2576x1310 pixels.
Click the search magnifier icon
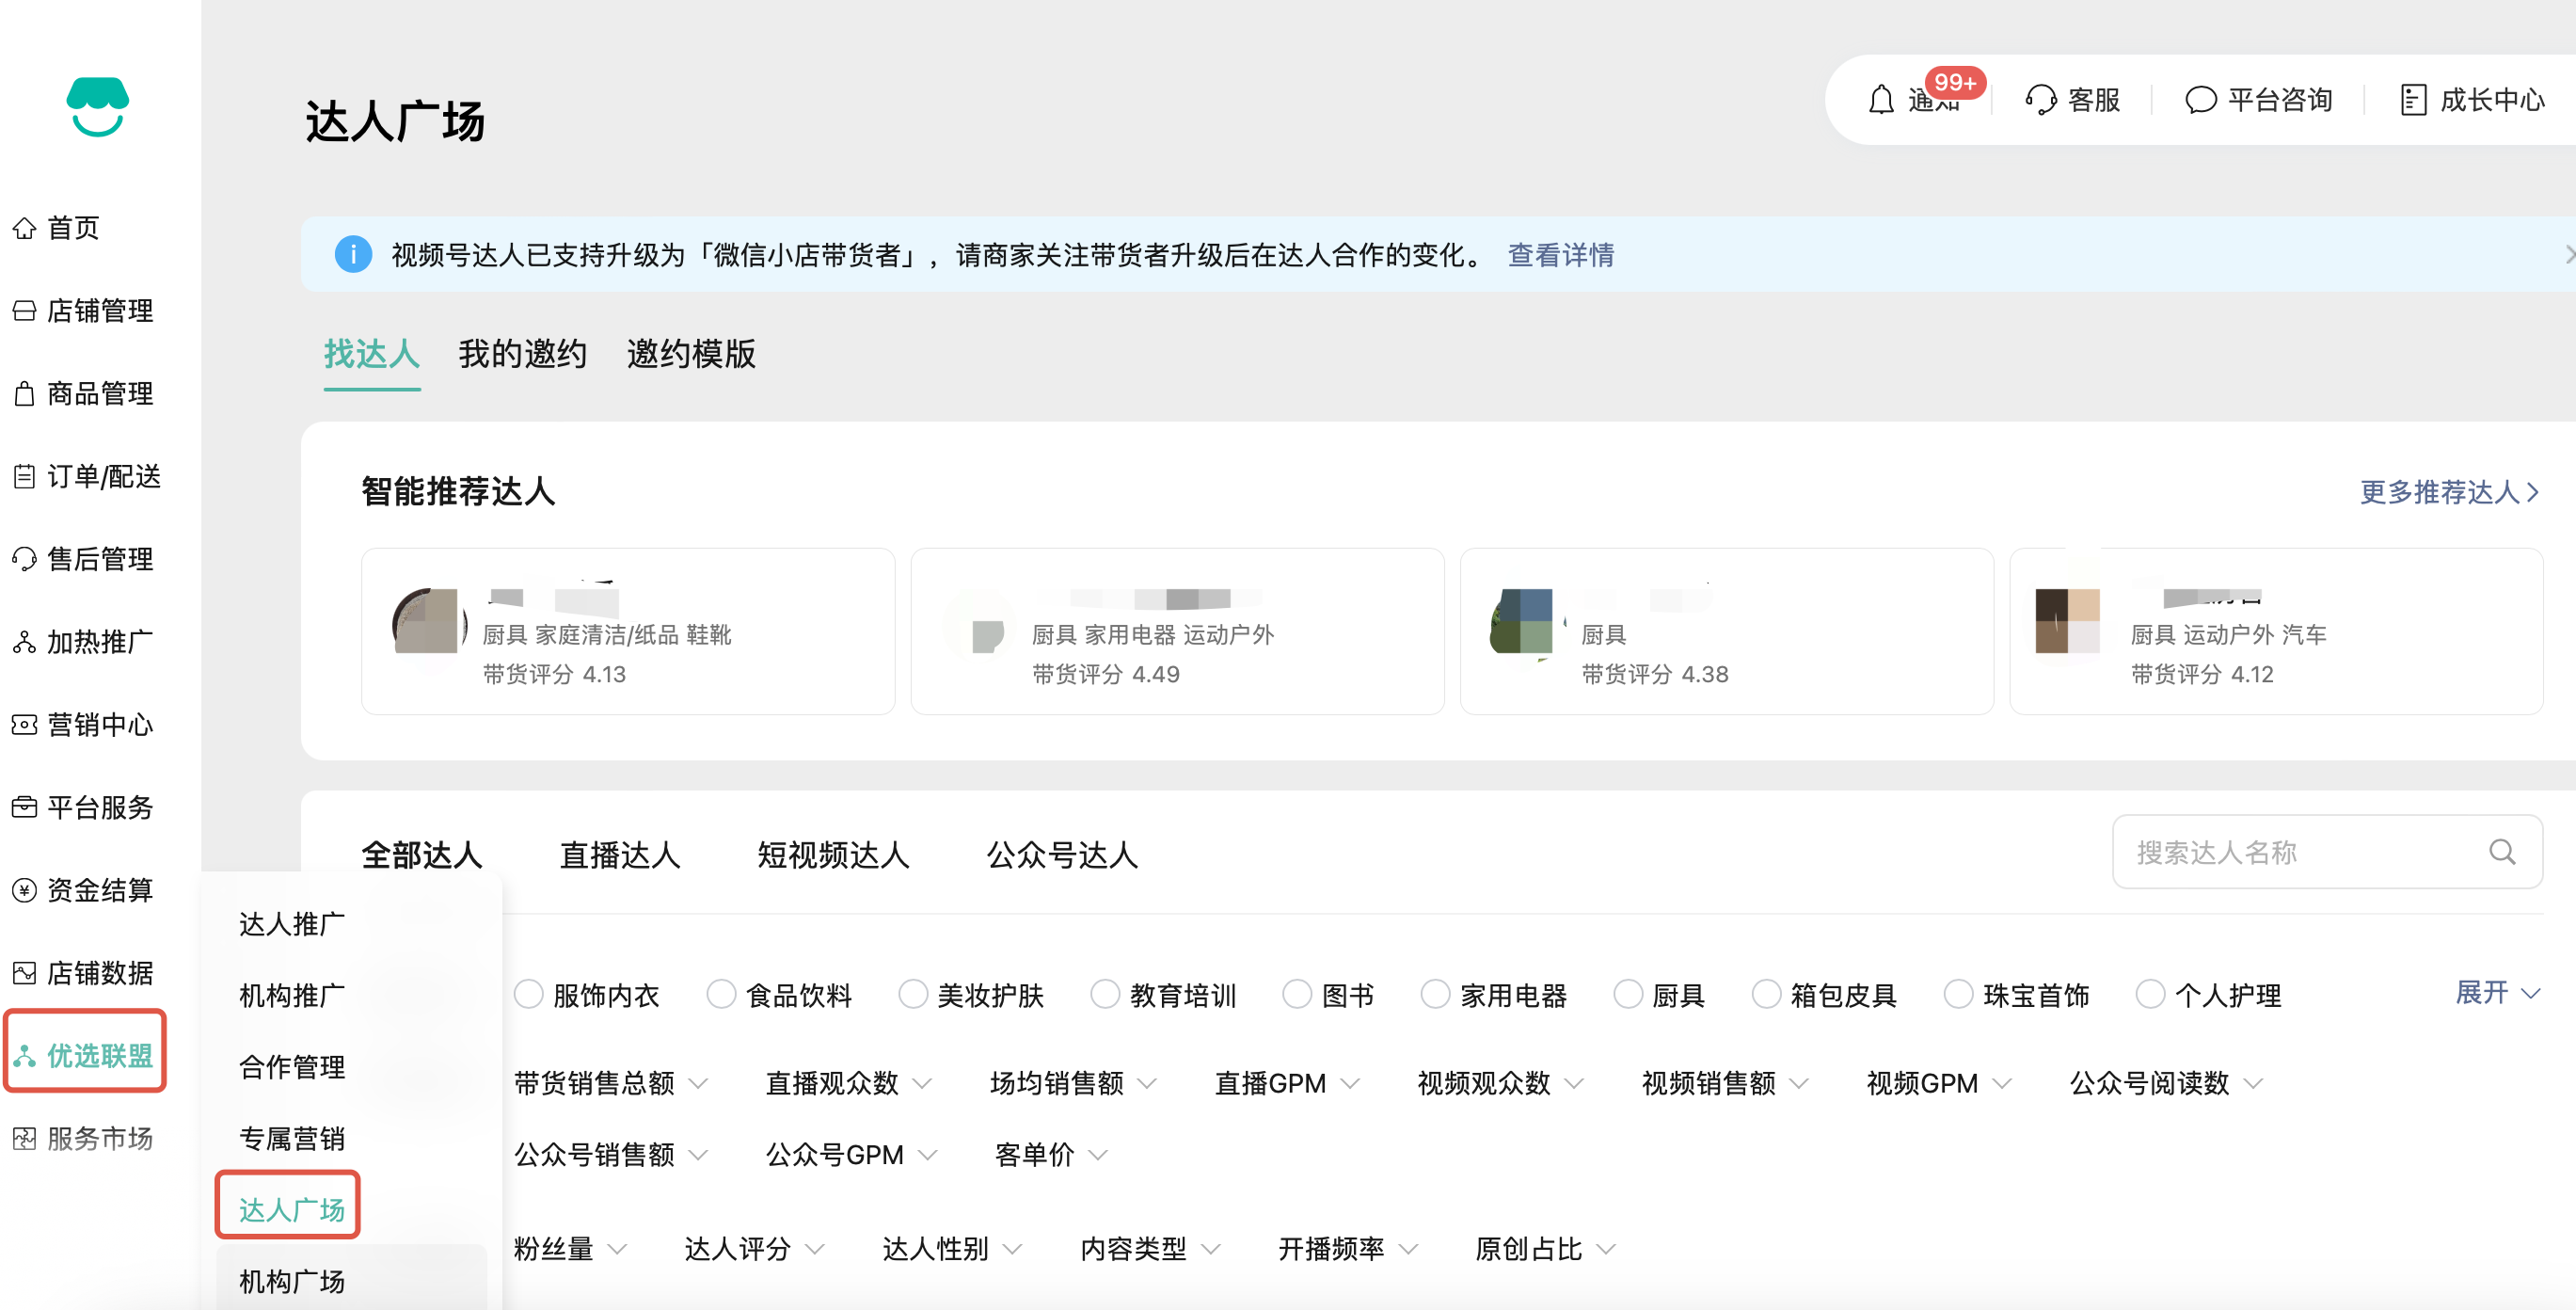pyautogui.click(x=2501, y=852)
